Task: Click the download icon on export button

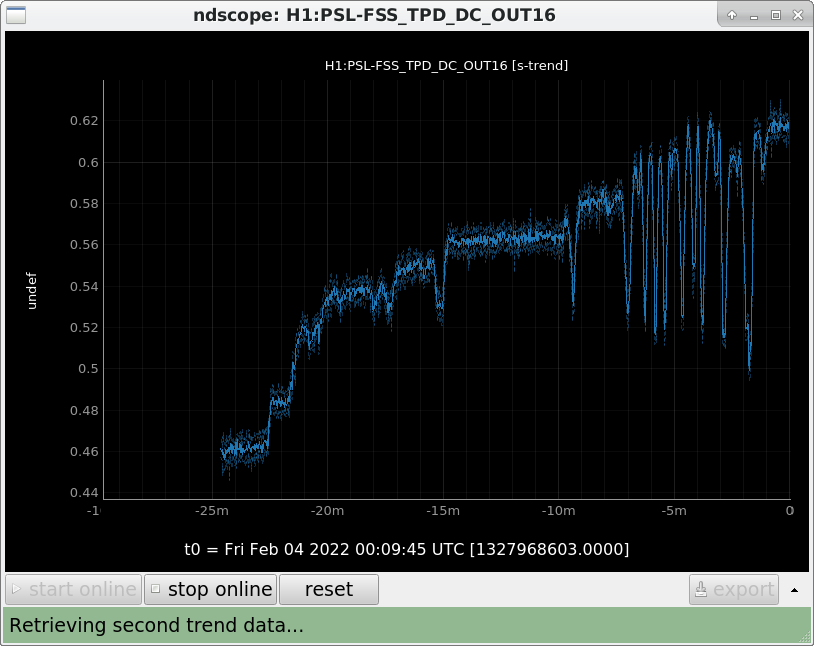Action: (701, 589)
